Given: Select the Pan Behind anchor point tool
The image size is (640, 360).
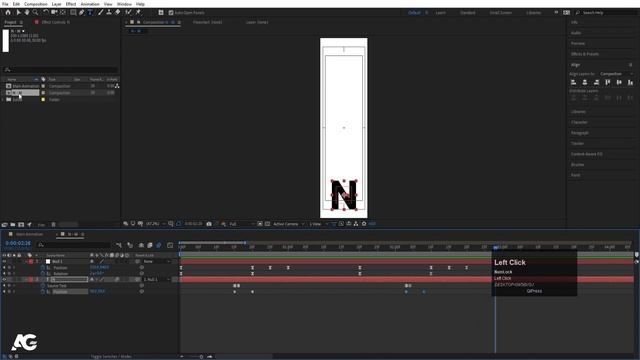Looking at the screenshot, I should 63,13.
